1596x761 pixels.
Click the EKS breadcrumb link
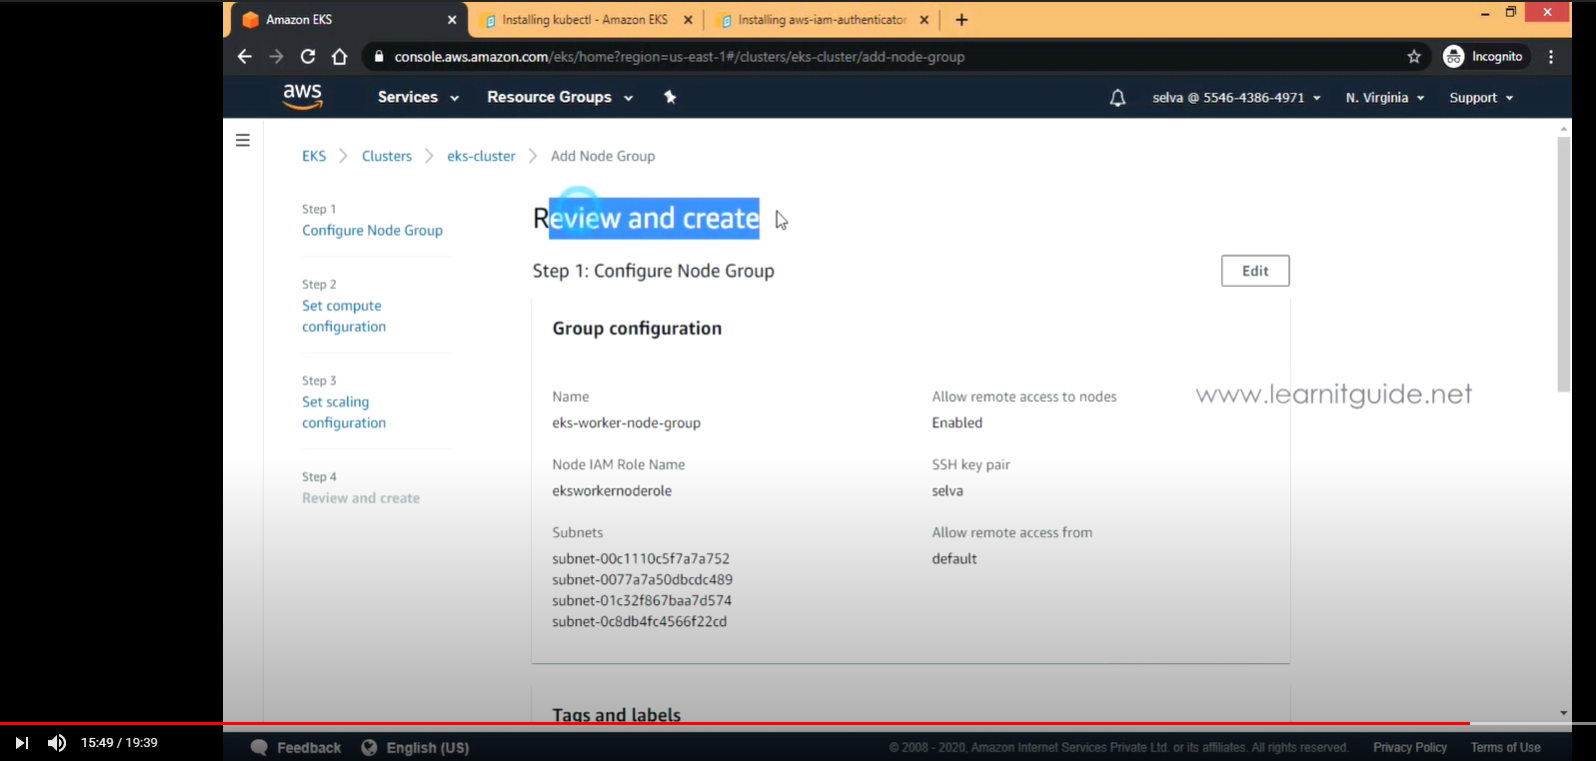[314, 156]
